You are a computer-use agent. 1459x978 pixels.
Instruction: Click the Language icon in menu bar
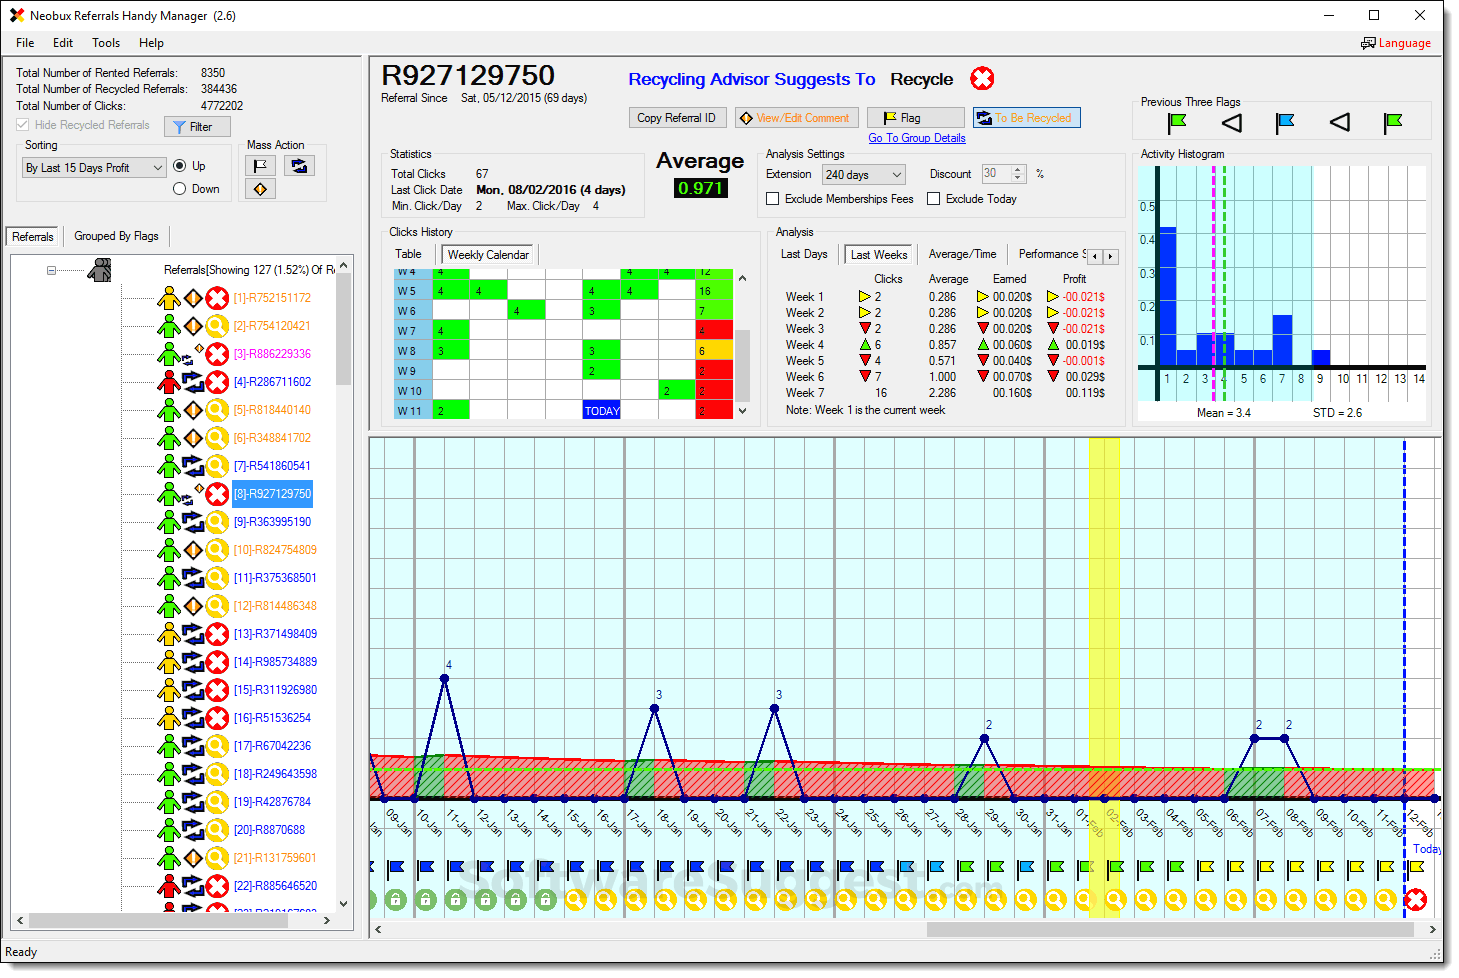[1368, 43]
